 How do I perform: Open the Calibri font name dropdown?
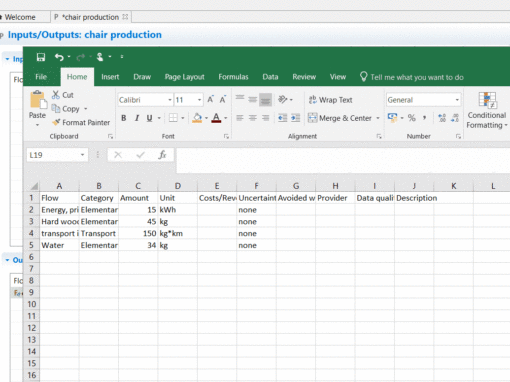[x=170, y=100]
